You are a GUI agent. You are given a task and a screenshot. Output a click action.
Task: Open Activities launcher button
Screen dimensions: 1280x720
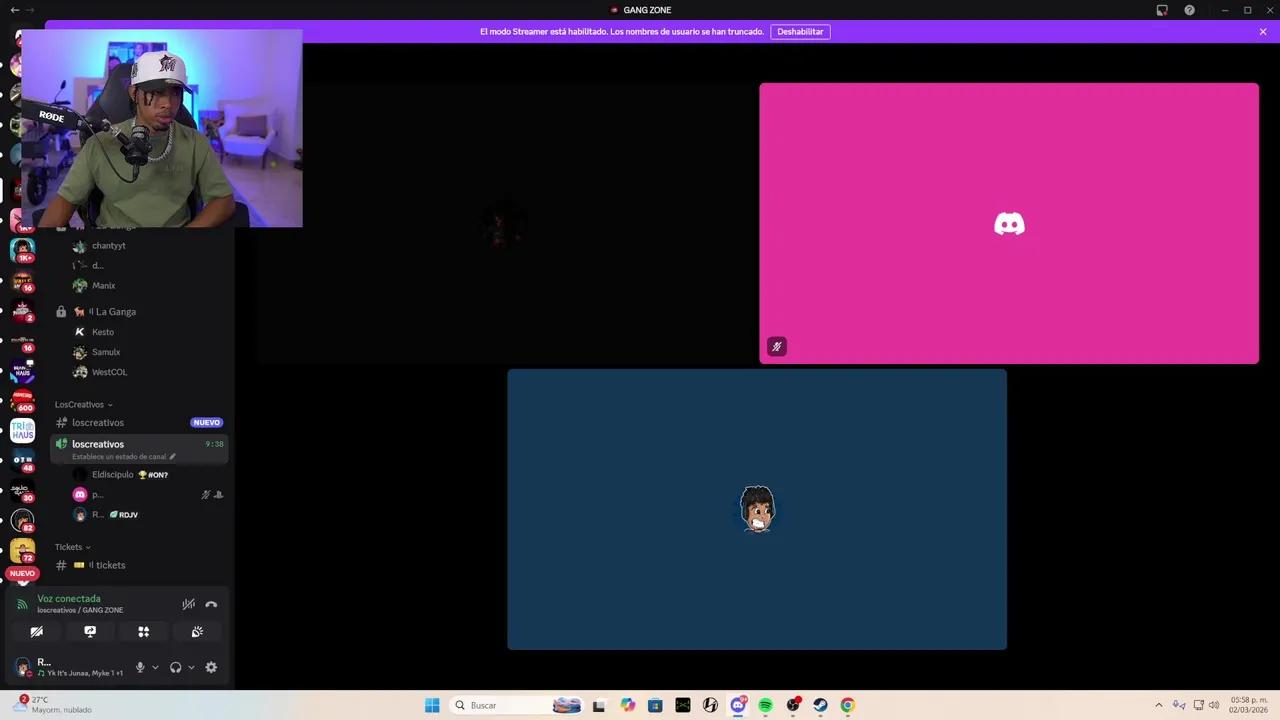(143, 631)
